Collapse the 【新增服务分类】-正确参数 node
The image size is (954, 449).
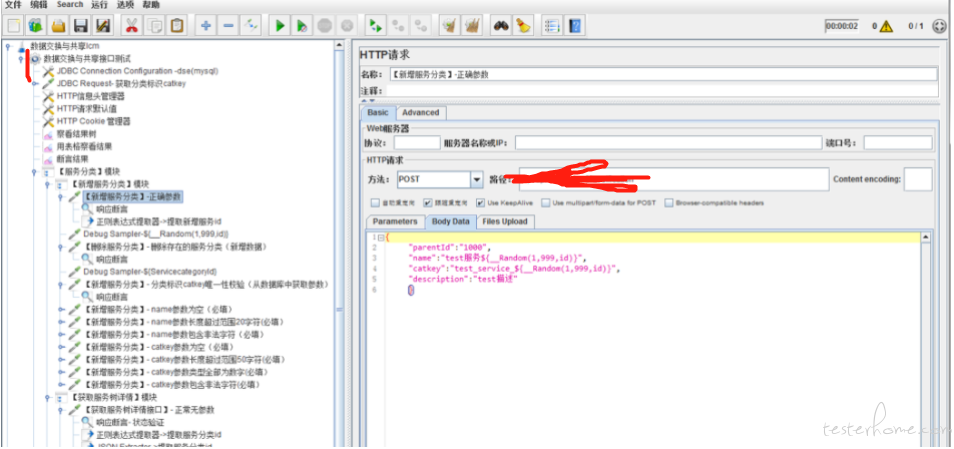point(60,197)
